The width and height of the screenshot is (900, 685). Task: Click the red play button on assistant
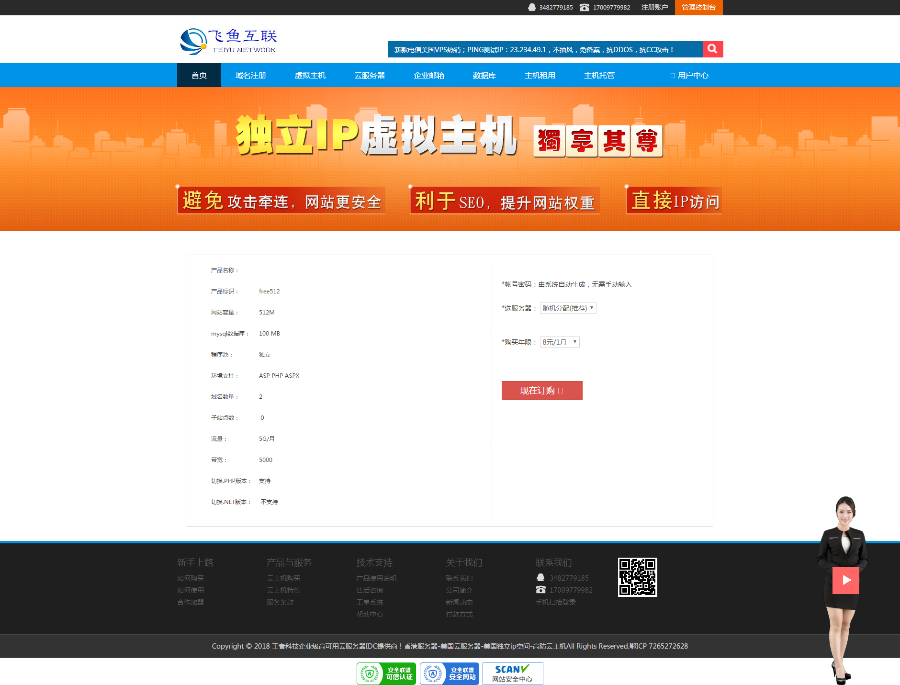(845, 580)
